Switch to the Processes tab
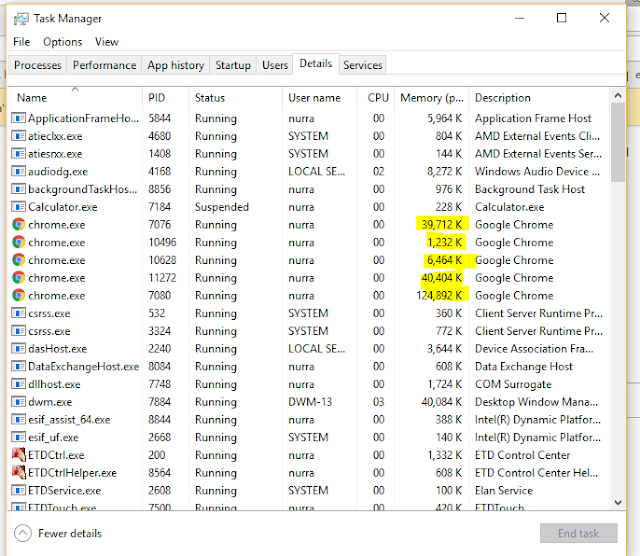Viewport: 640px width, 556px height. [38, 65]
